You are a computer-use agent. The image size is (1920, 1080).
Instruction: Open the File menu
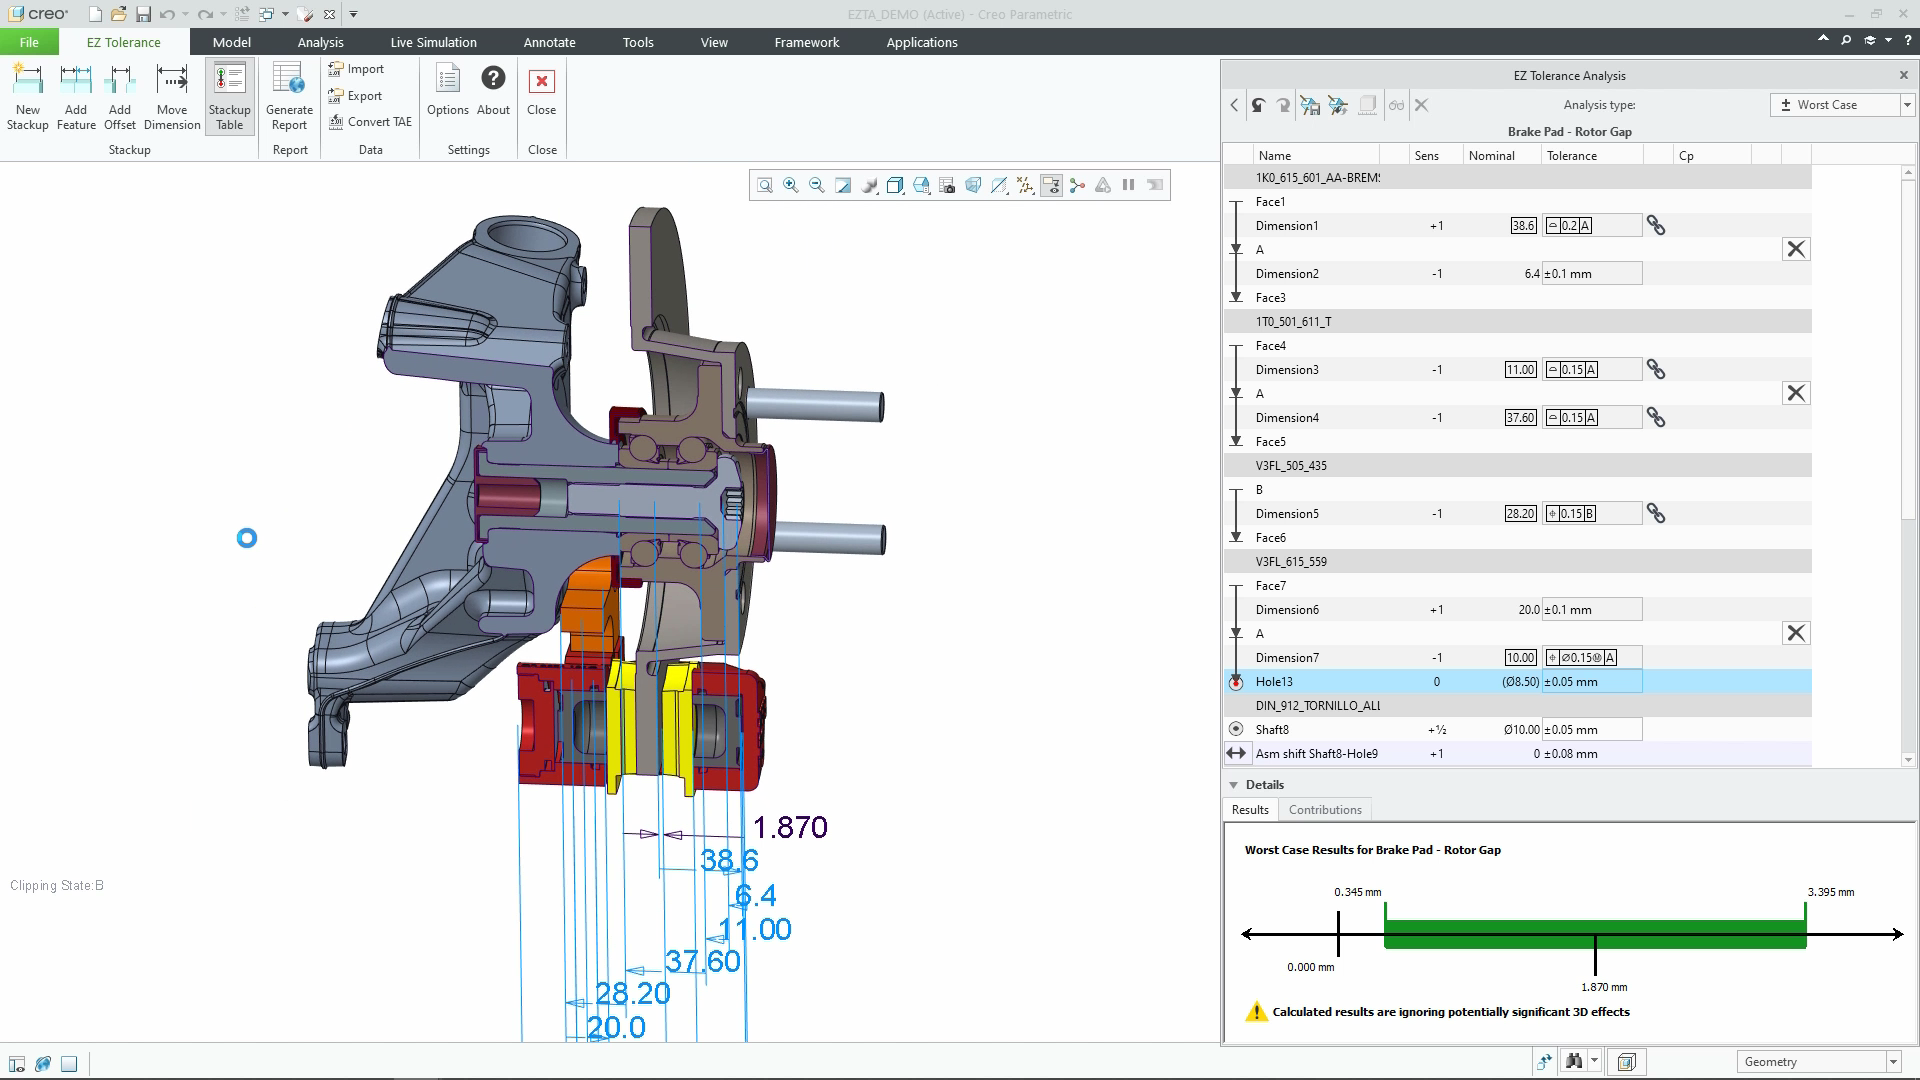tap(29, 42)
